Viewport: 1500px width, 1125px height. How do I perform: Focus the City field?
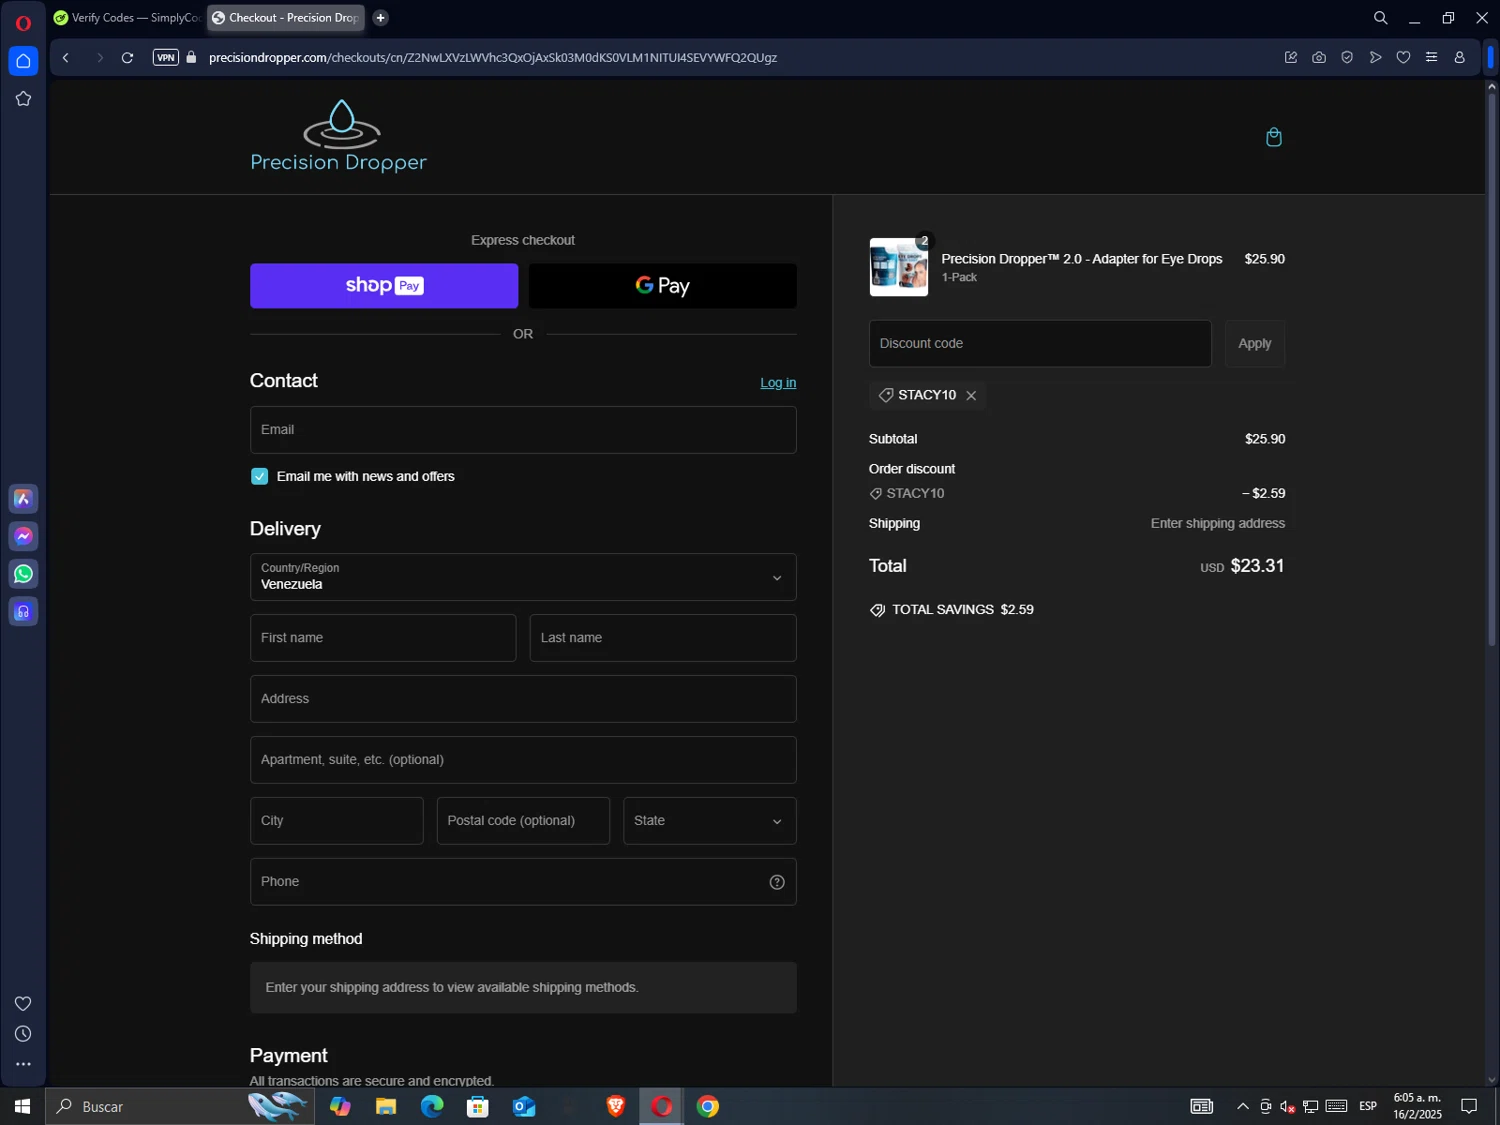337,821
